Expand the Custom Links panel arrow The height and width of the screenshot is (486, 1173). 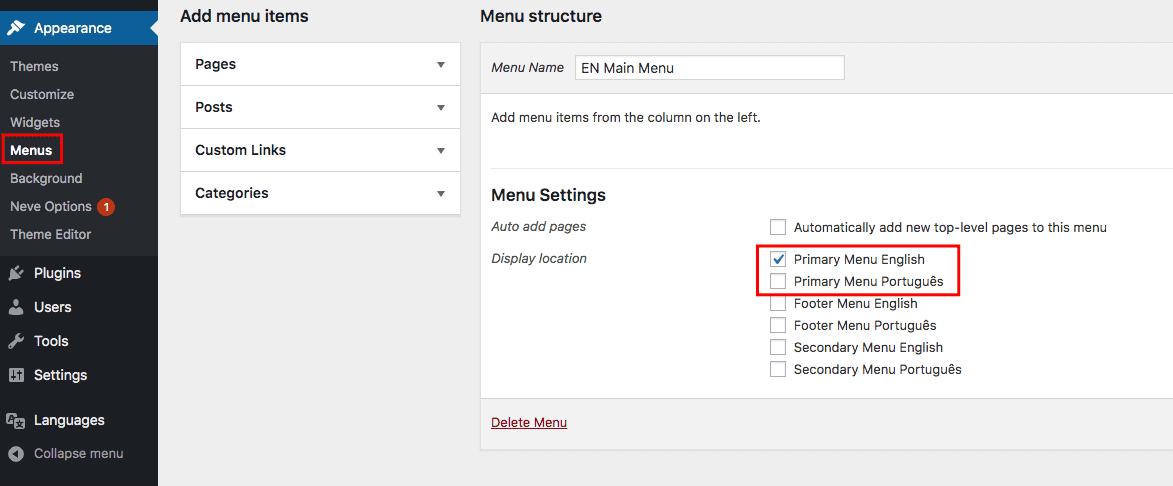441,150
